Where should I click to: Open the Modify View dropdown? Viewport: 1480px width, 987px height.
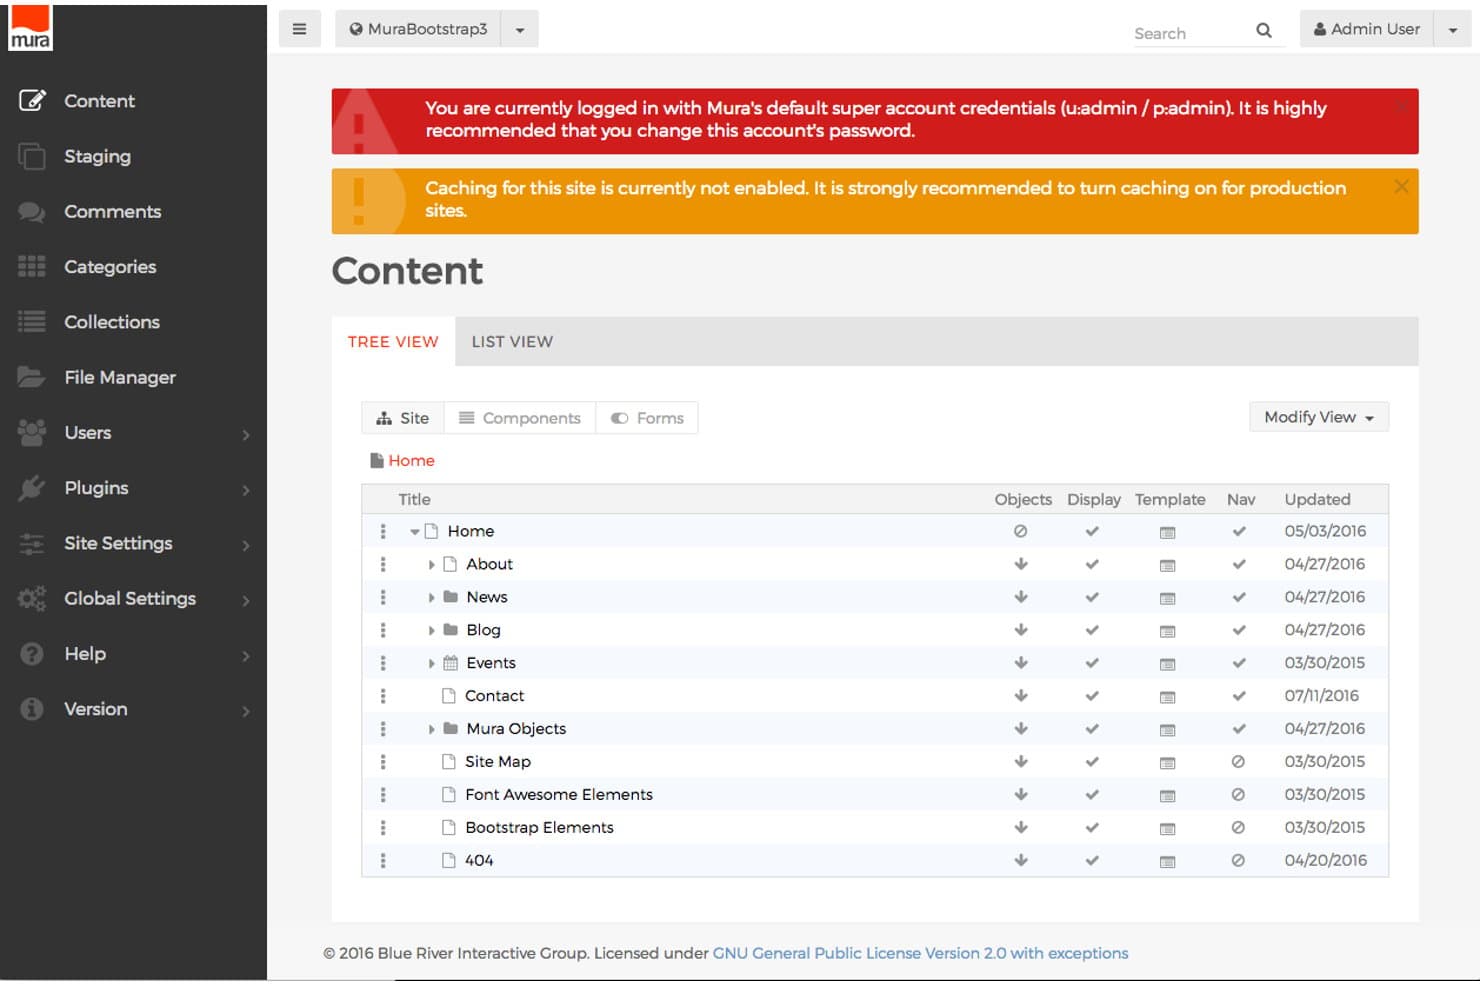(x=1318, y=417)
